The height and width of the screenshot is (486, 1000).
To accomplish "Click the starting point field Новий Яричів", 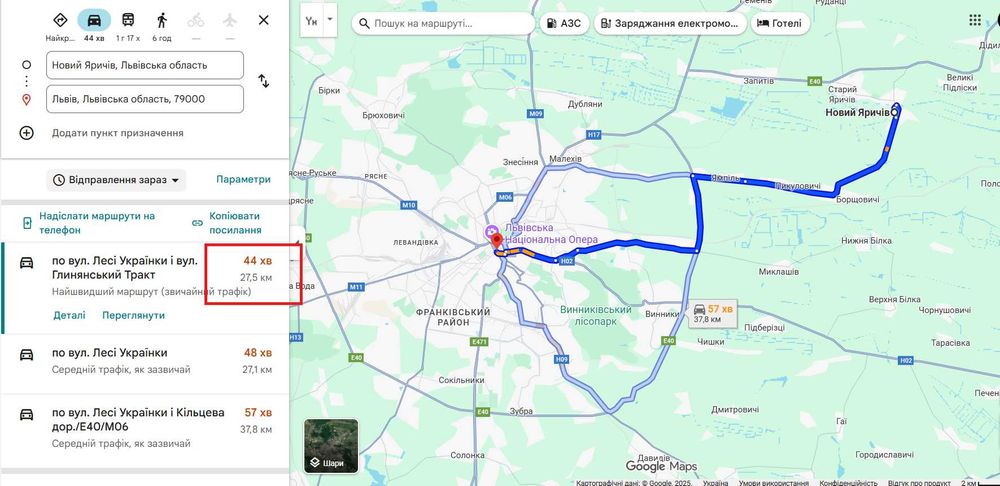I will [145, 65].
